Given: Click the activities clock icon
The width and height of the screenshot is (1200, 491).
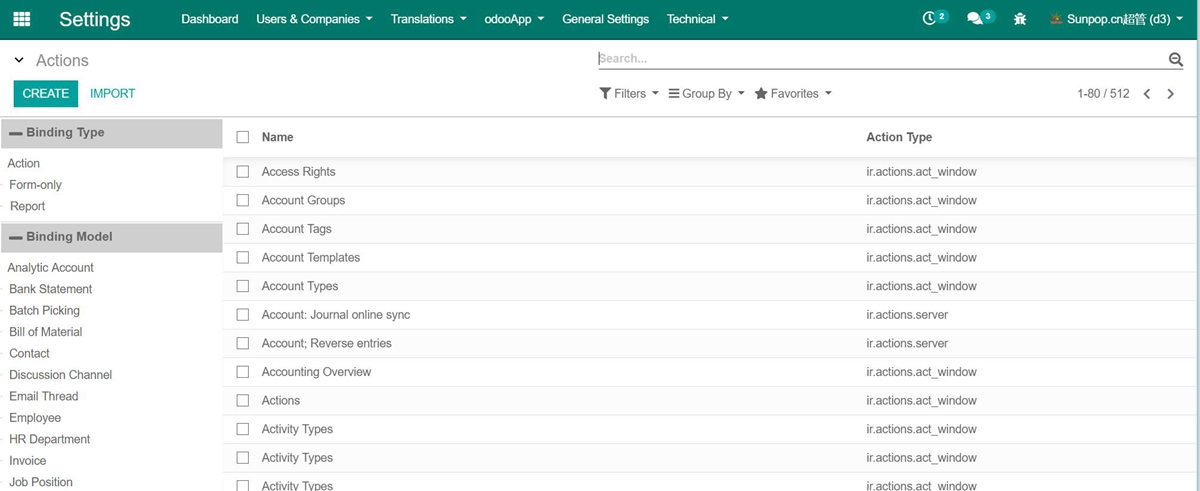Looking at the screenshot, I should (x=930, y=19).
